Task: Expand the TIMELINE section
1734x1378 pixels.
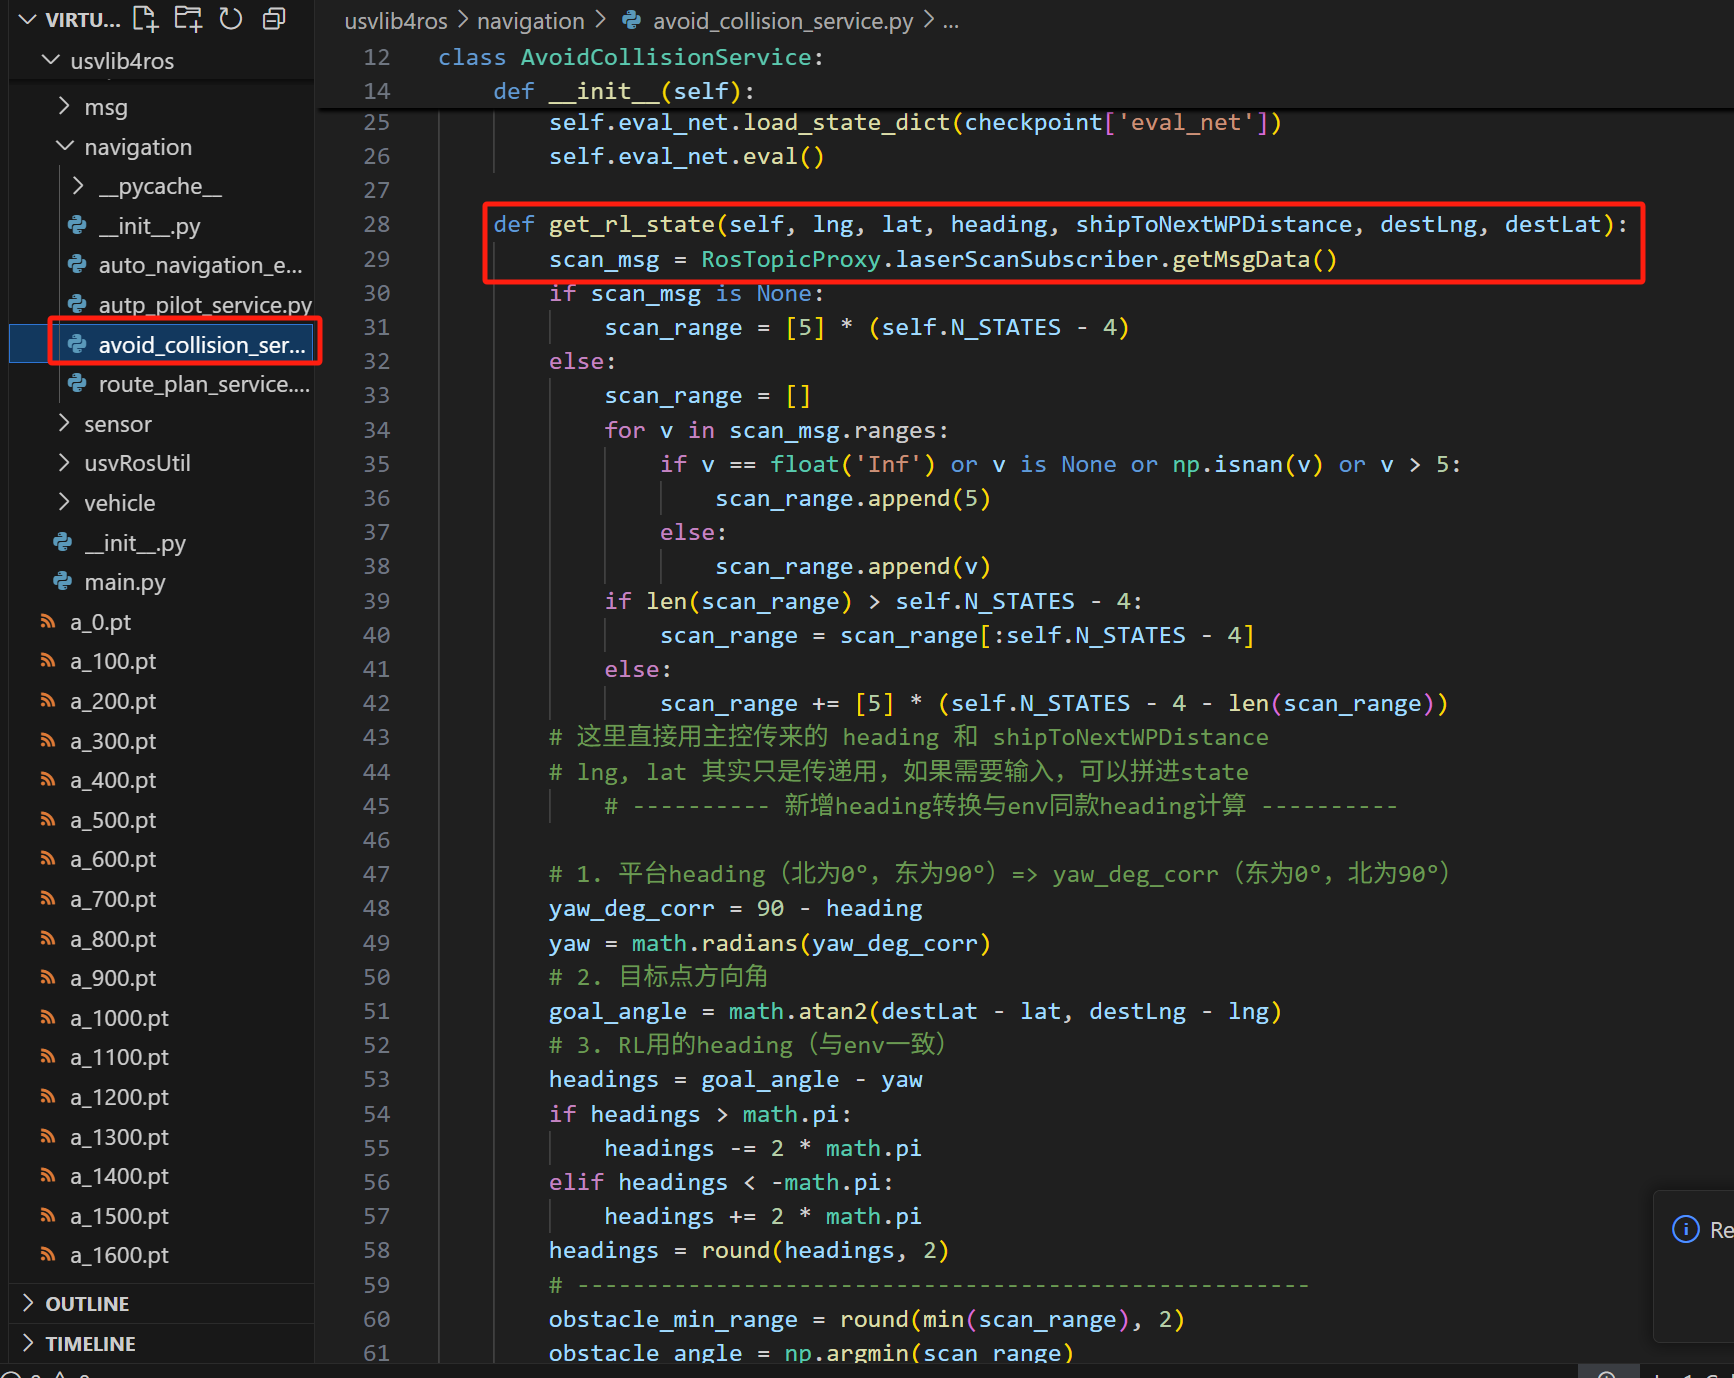Action: [x=90, y=1344]
